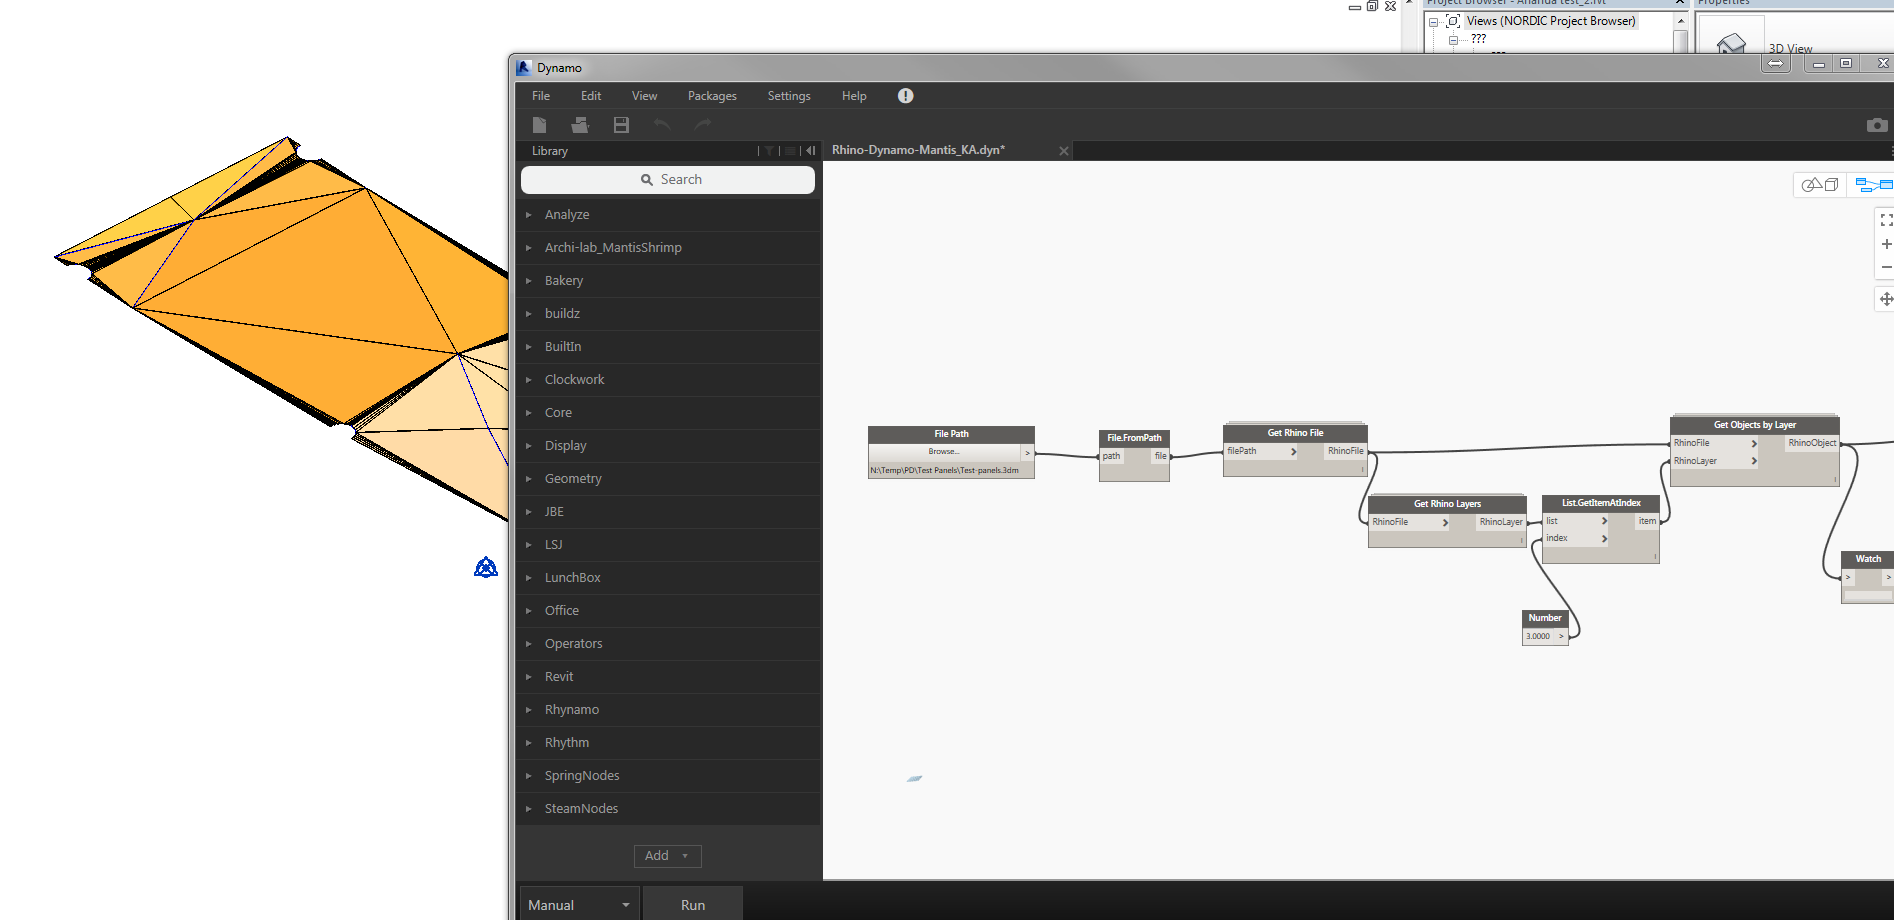Image resolution: width=1894 pixels, height=920 pixels.
Task: Click the Undo arrow icon
Action: tap(662, 125)
